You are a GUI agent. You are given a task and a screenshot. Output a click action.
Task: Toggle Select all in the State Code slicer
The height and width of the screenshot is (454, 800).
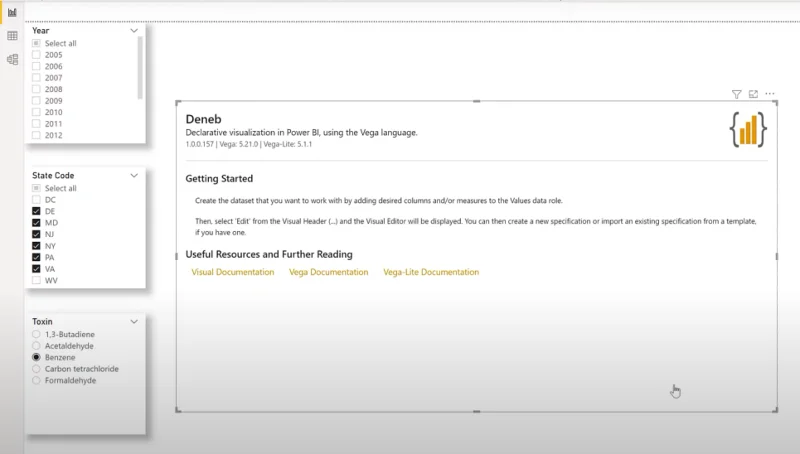pos(36,188)
